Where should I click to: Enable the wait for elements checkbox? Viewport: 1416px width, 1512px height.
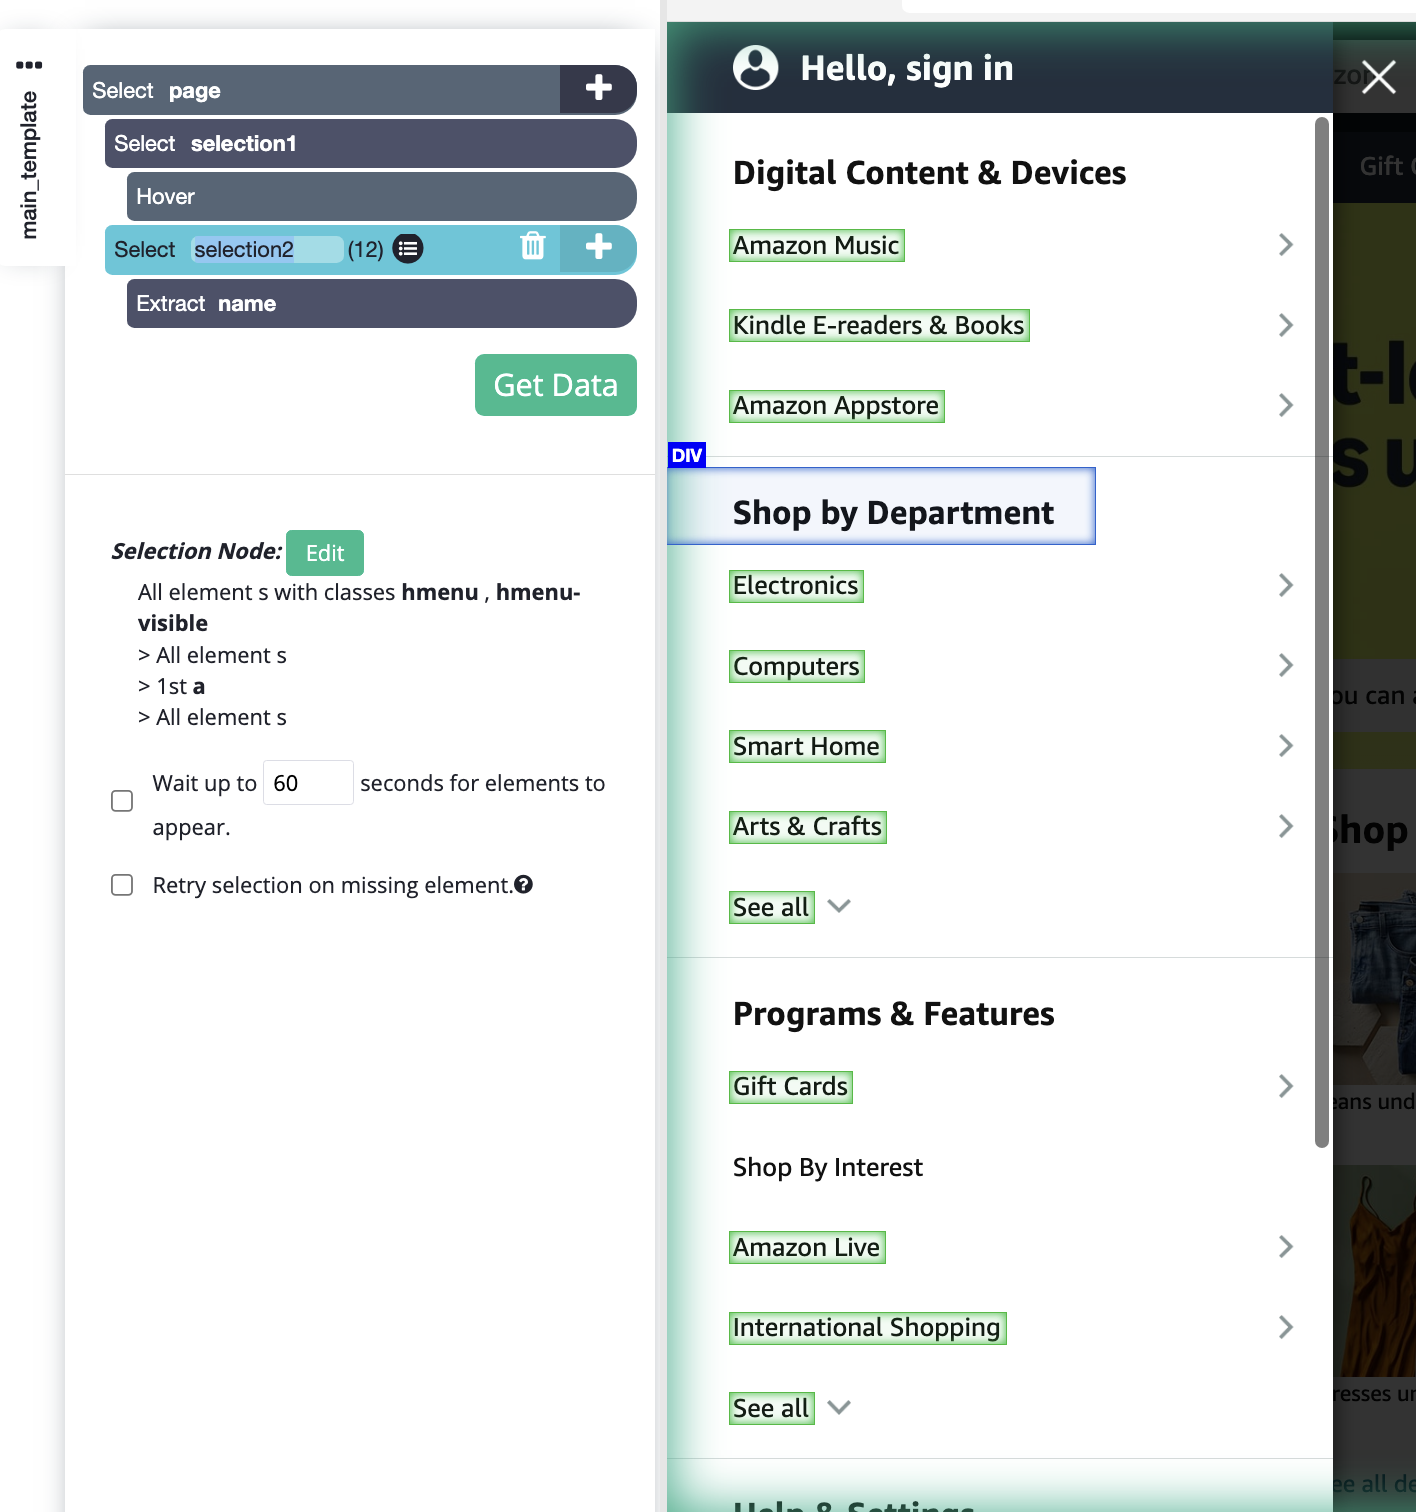[122, 801]
